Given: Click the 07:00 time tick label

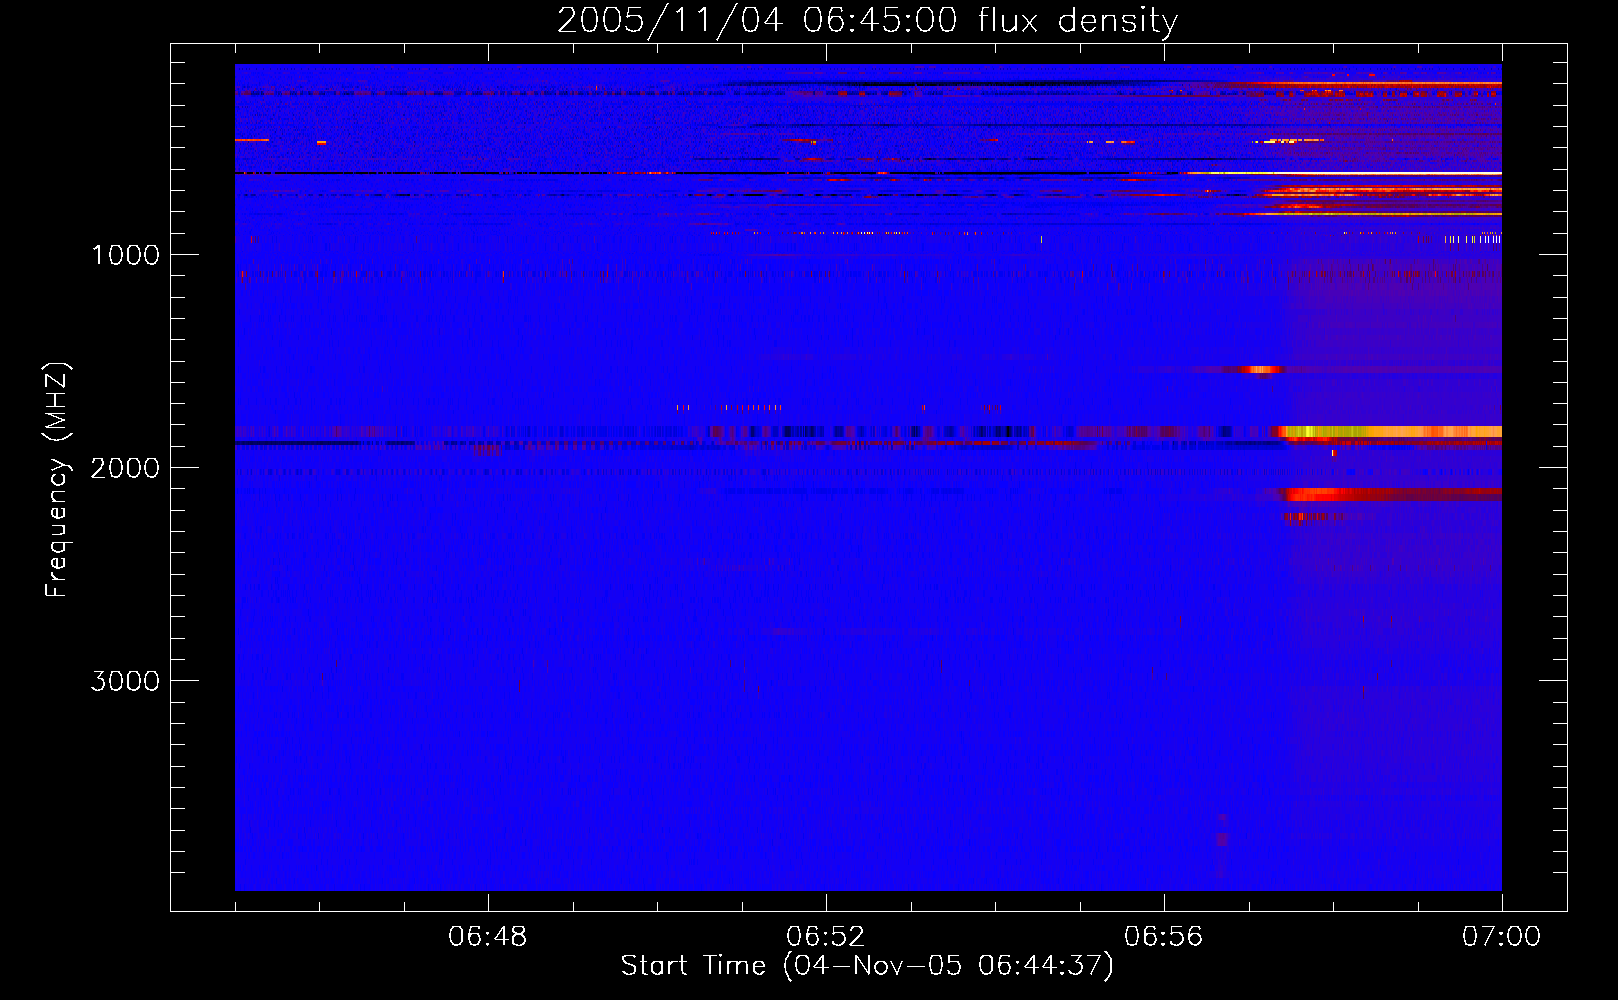Looking at the screenshot, I should 1501,937.
